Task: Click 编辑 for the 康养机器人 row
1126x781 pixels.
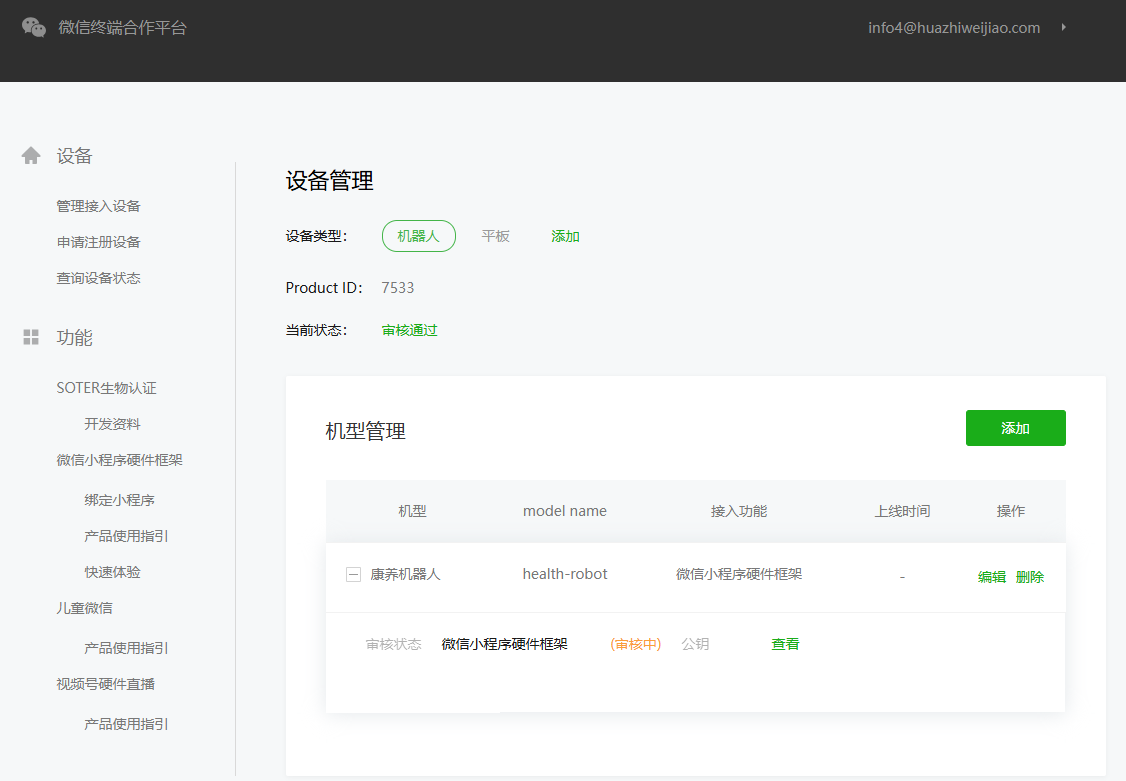Action: tap(992, 577)
